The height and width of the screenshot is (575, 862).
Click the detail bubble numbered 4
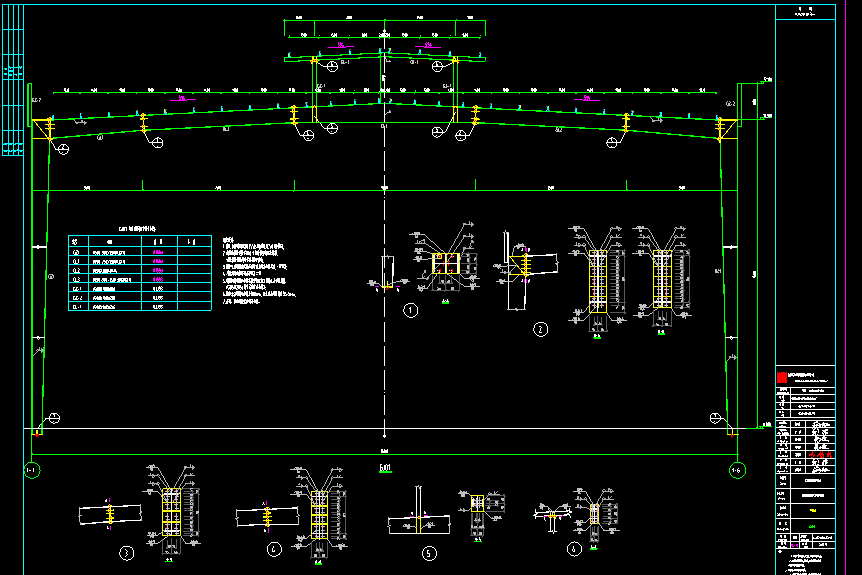tap(274, 549)
